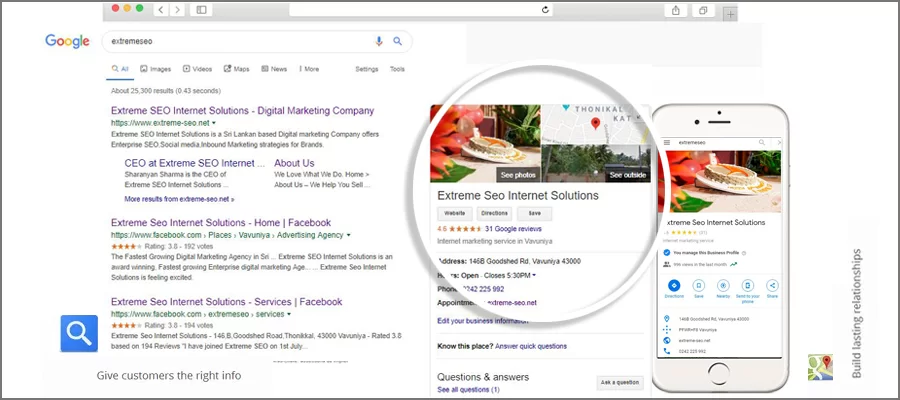Start voice search with the microphone icon
Viewport: 900px width, 400px height.
[x=379, y=41]
